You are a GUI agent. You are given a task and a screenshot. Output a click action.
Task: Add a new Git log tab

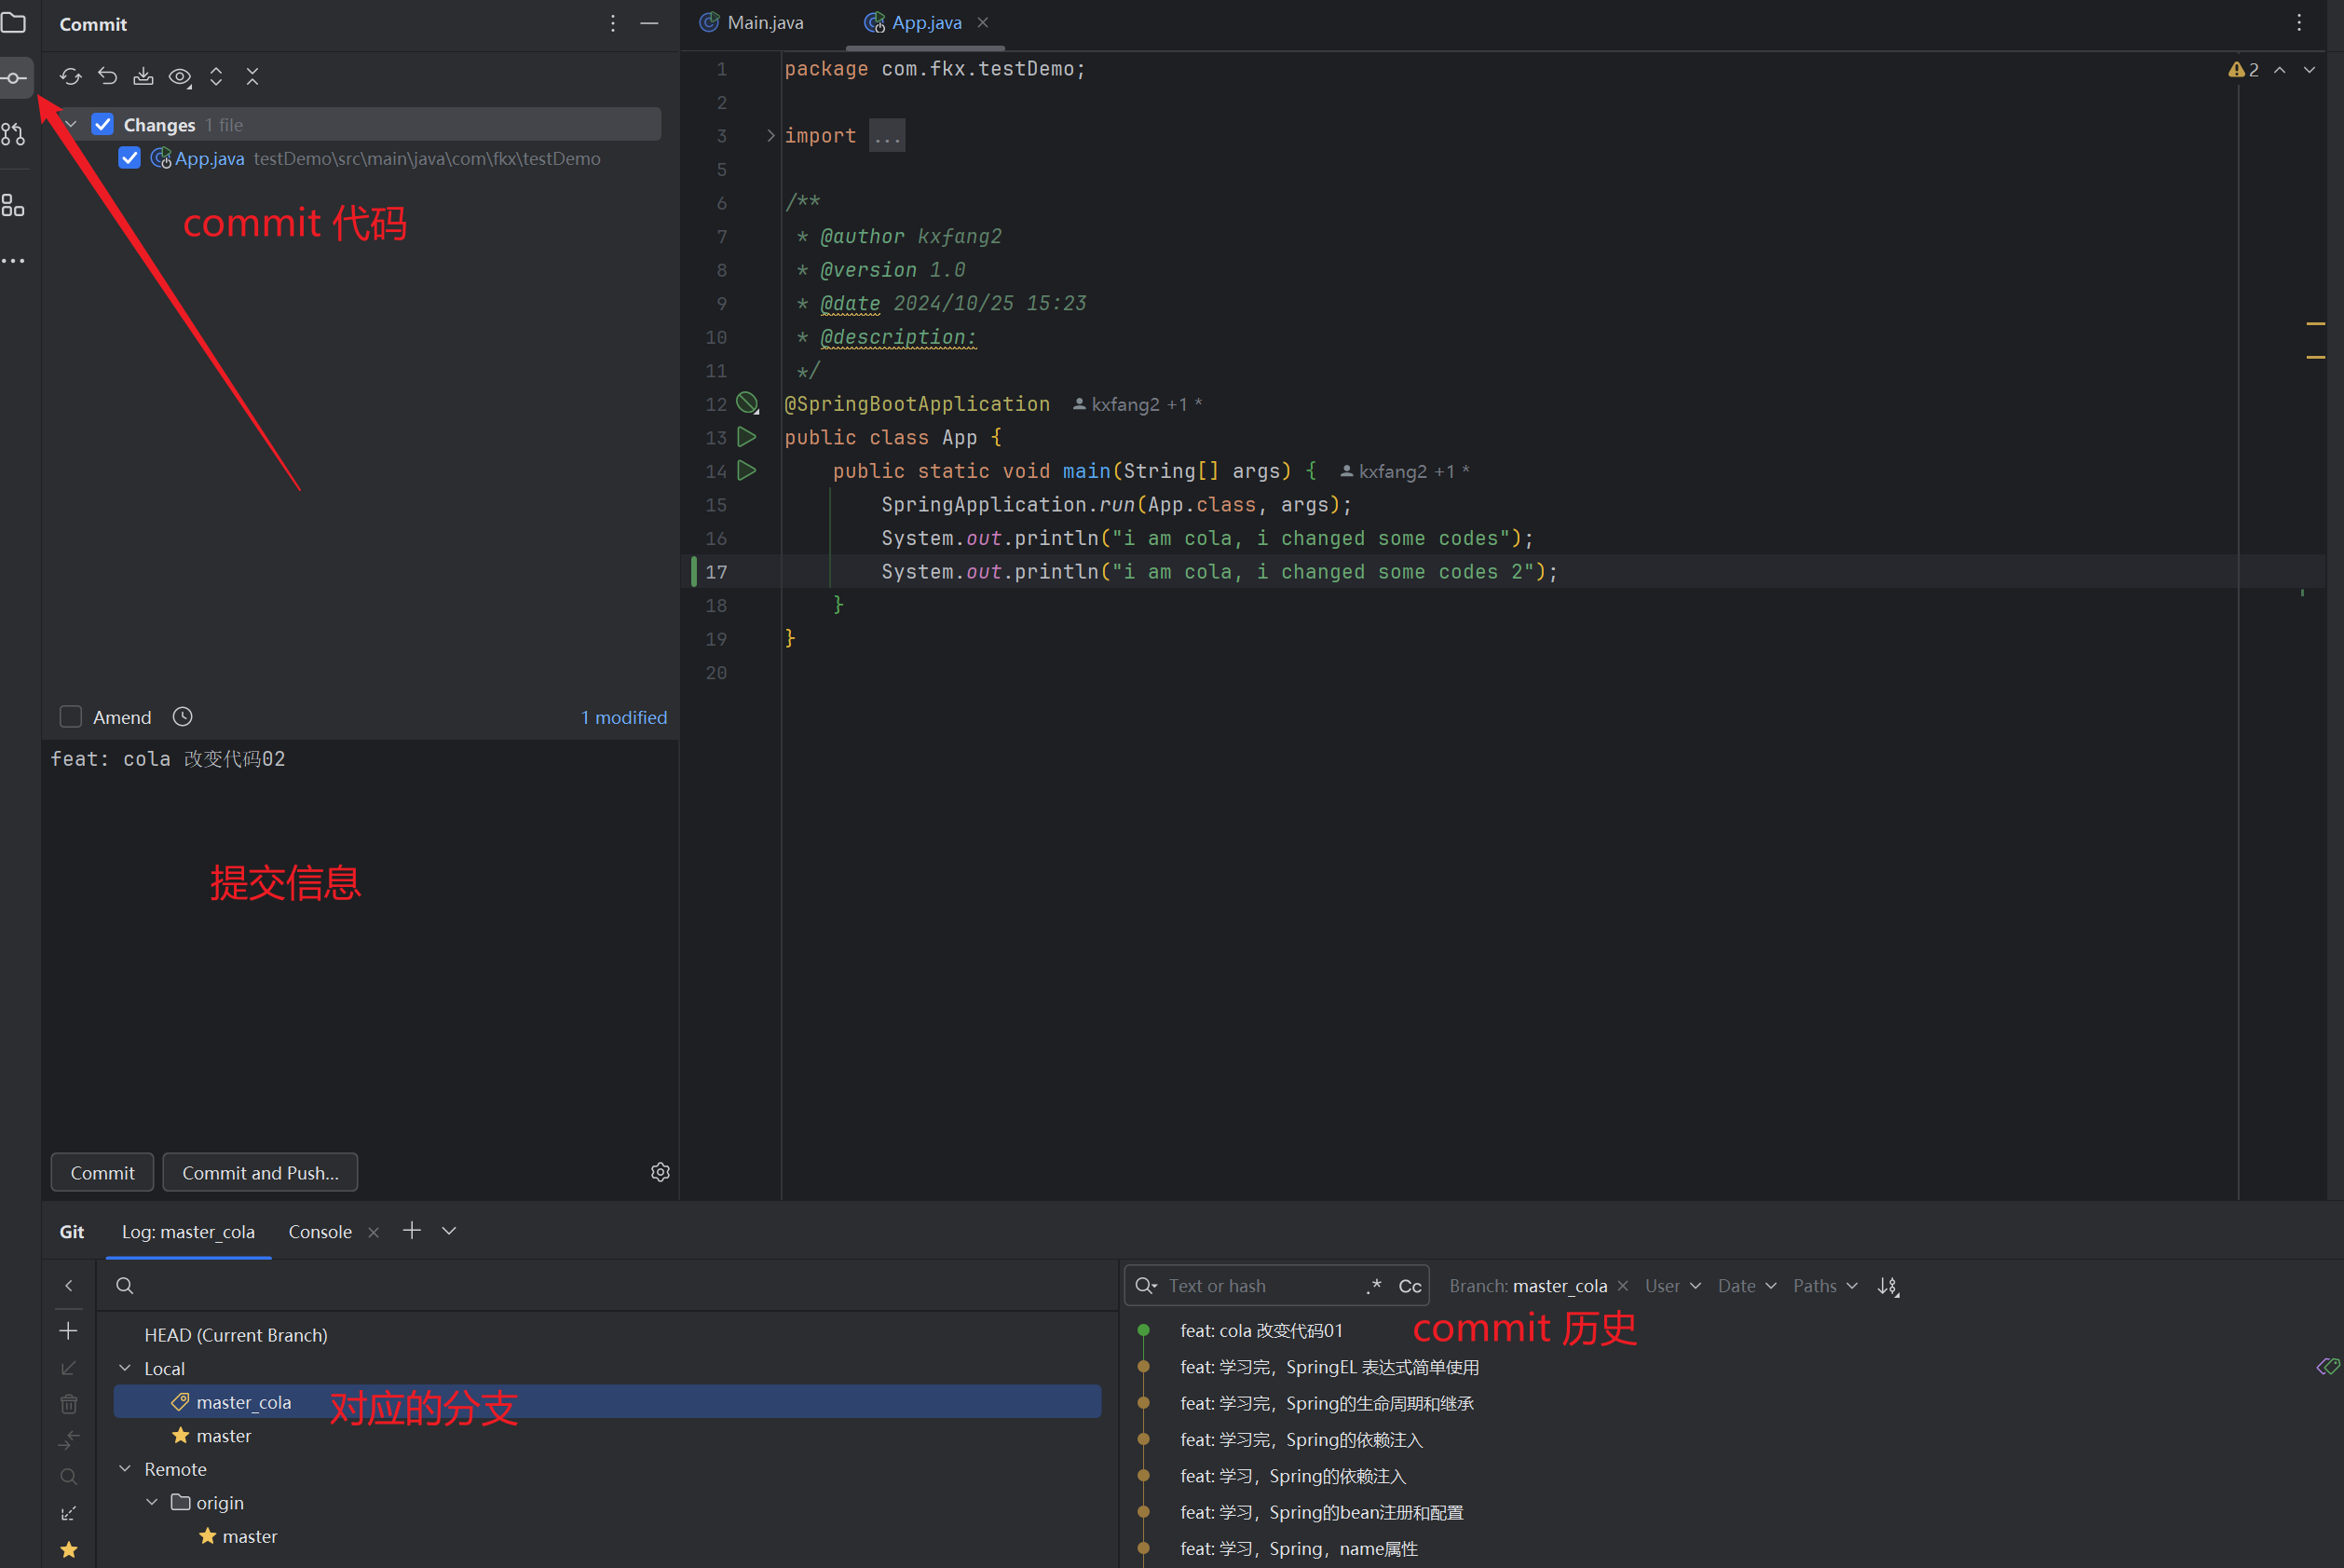[412, 1231]
